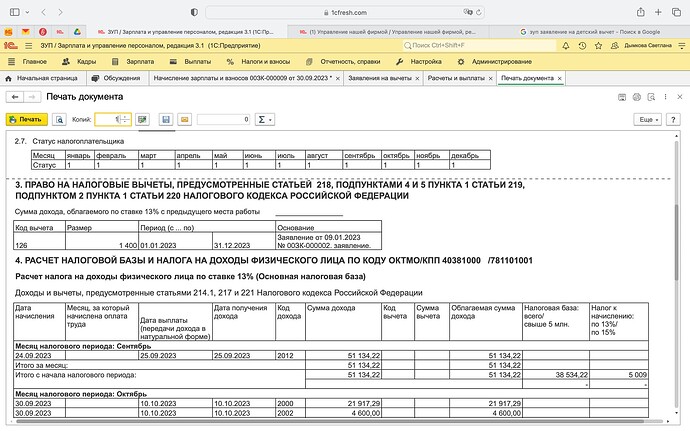Open the 'Отчетность, справки' section
This screenshot has width=690, height=431.
(343, 62)
